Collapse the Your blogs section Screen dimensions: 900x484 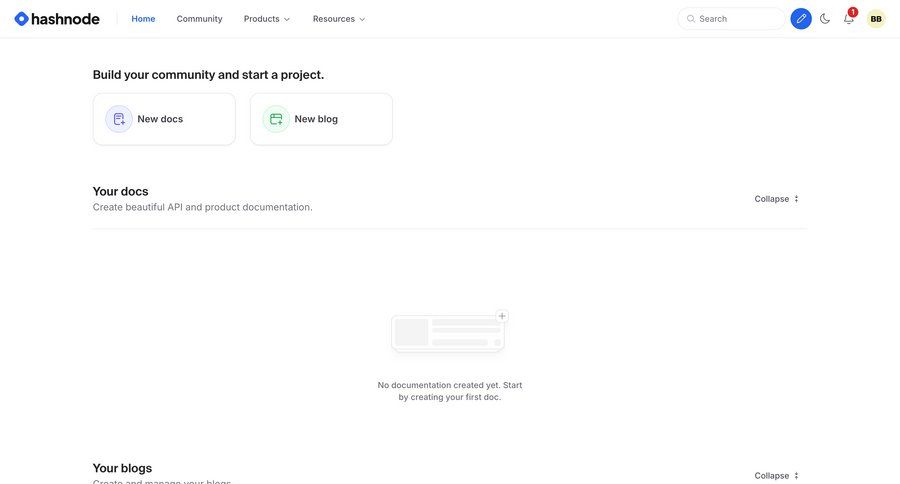point(776,475)
